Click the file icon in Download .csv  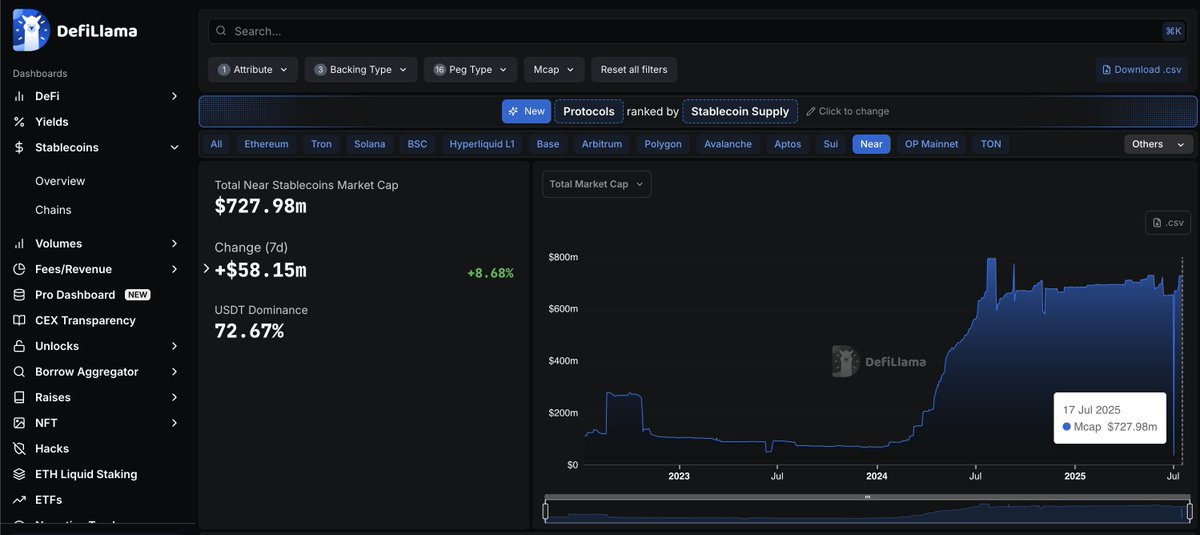(x=1106, y=70)
